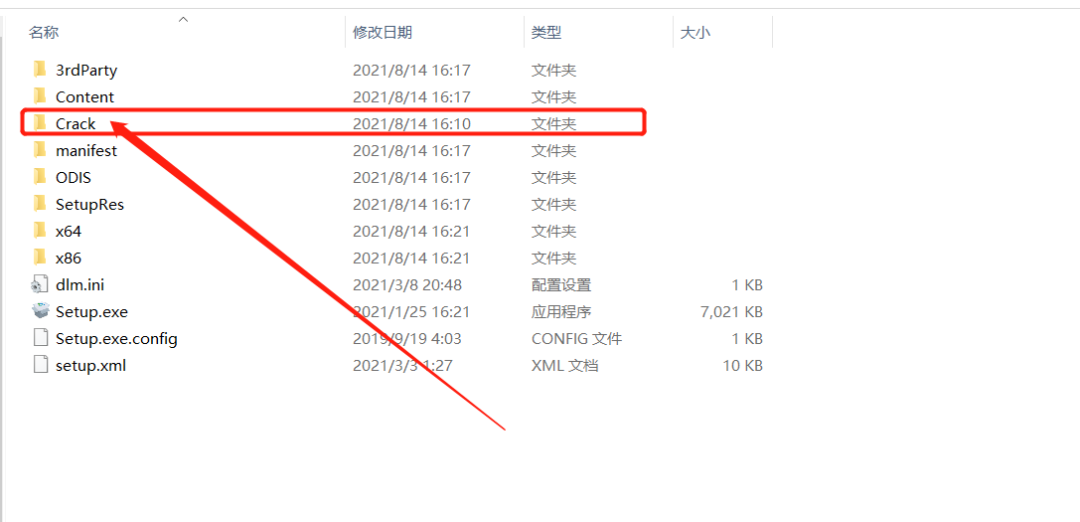Click the modified date of the x64 folder

tap(411, 231)
